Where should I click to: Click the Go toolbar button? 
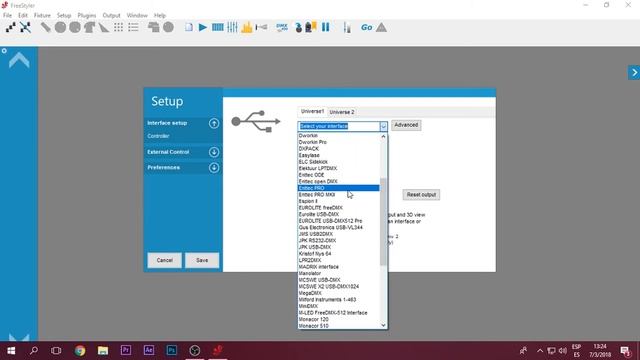point(366,27)
